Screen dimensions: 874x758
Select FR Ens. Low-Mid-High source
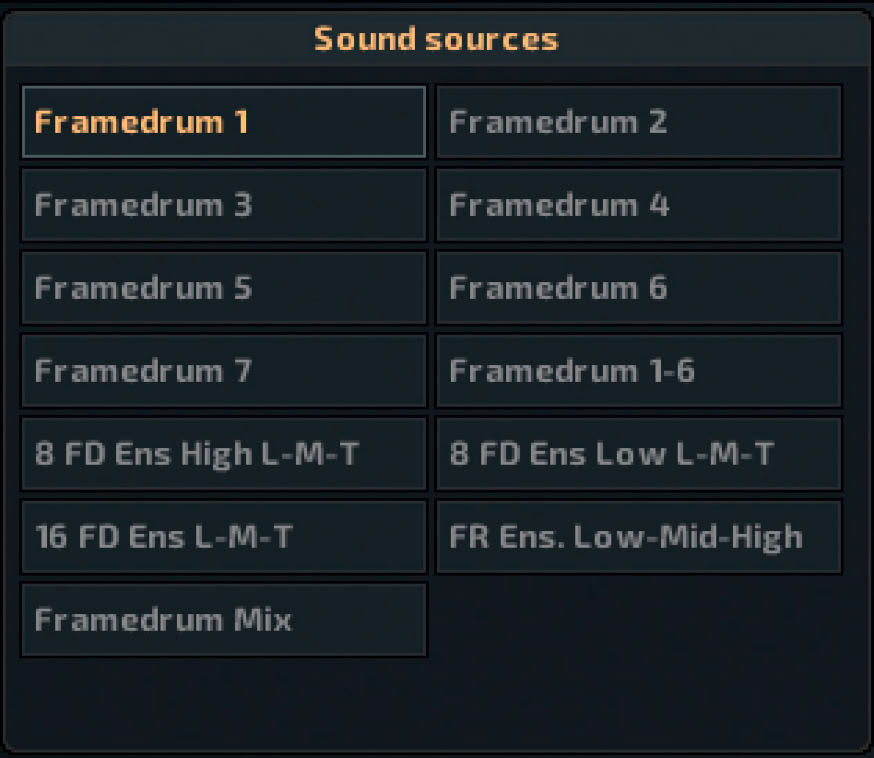[638, 537]
